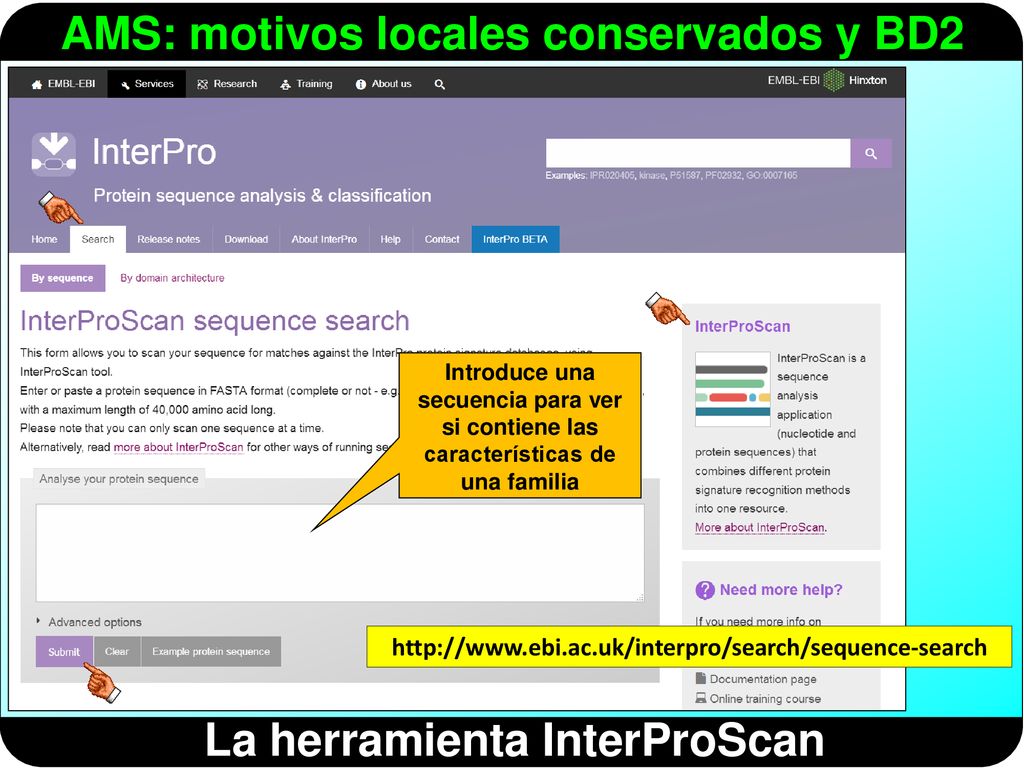Select the Search tab
This screenshot has width=1024, height=768.
[x=98, y=239]
